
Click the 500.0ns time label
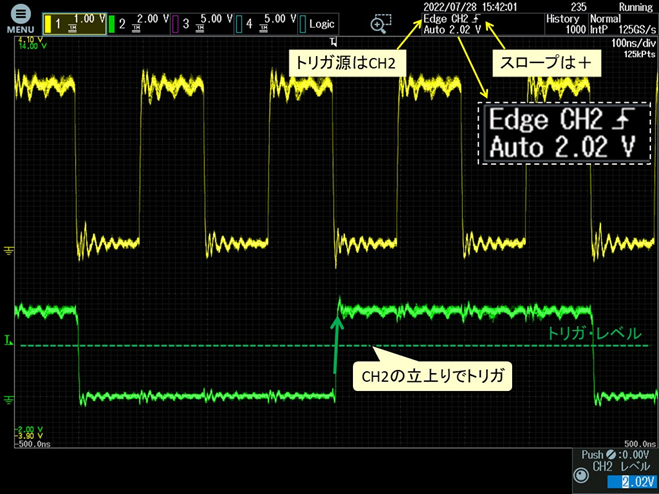[x=640, y=444]
